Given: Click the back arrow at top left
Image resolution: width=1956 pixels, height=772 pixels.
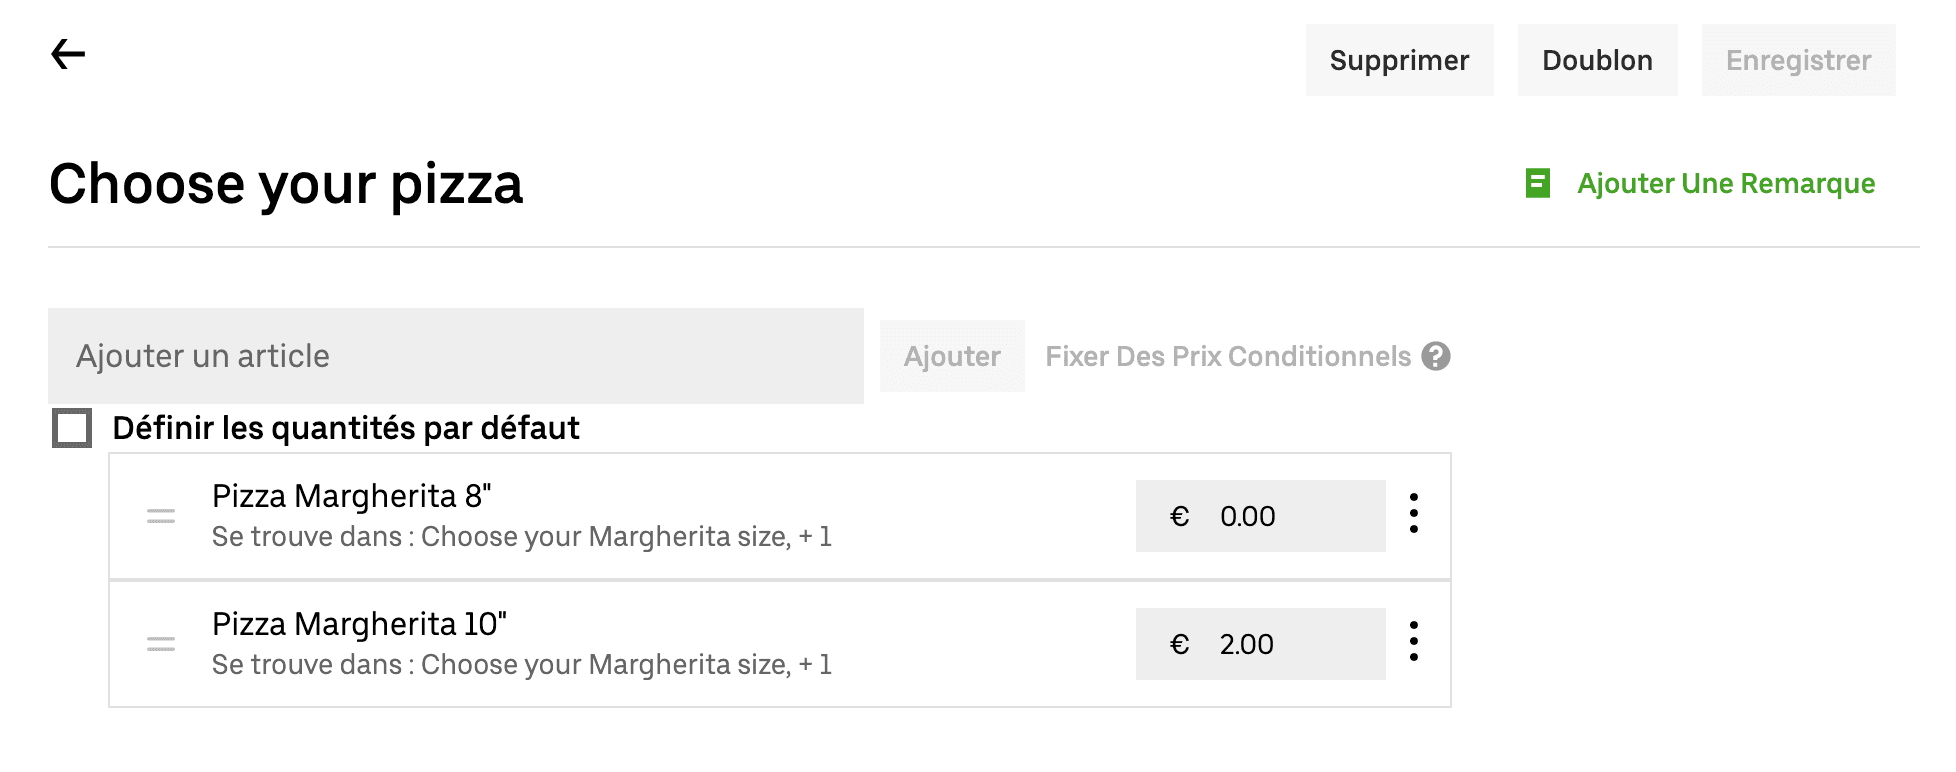Looking at the screenshot, I should 67,53.
